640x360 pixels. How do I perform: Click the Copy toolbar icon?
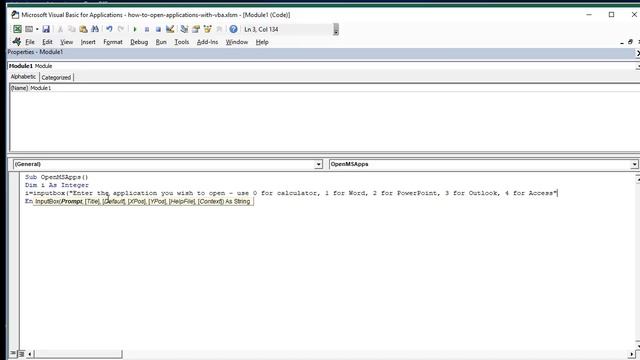click(x=71, y=29)
